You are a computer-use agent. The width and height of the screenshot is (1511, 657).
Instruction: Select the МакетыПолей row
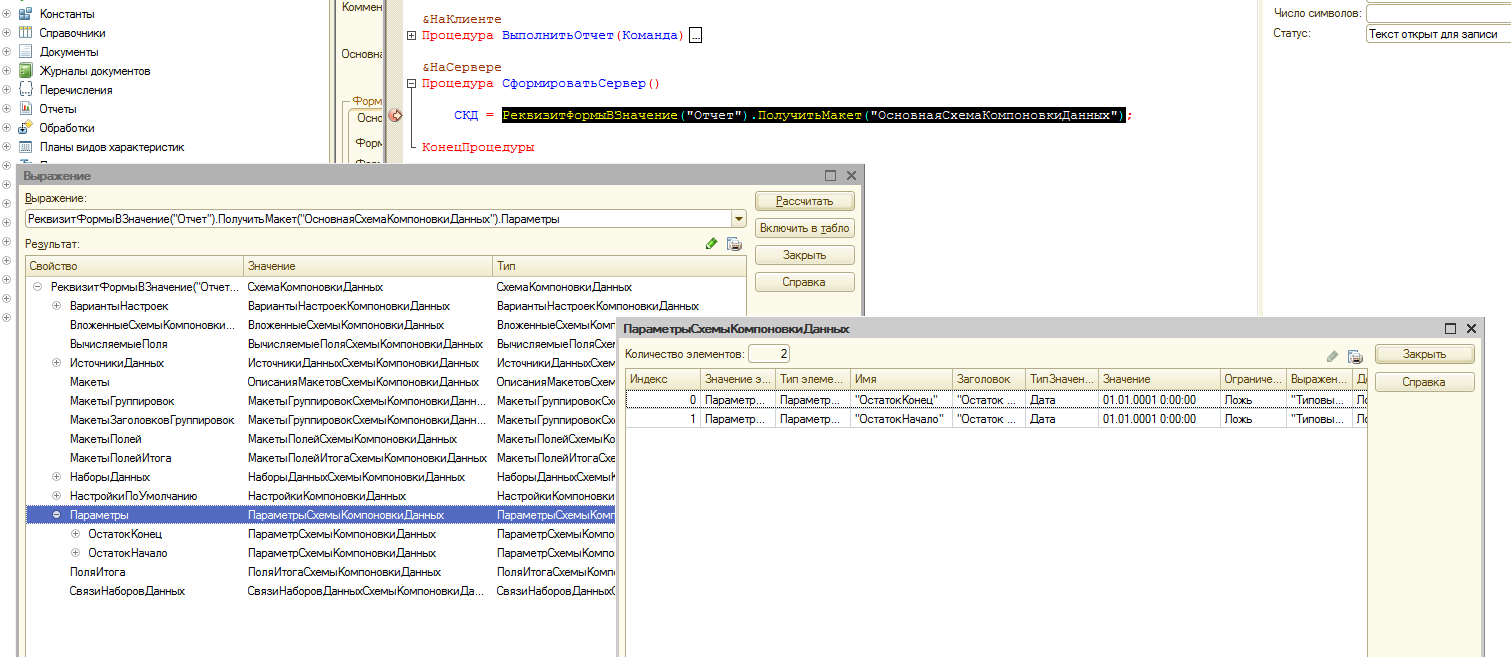coord(320,439)
